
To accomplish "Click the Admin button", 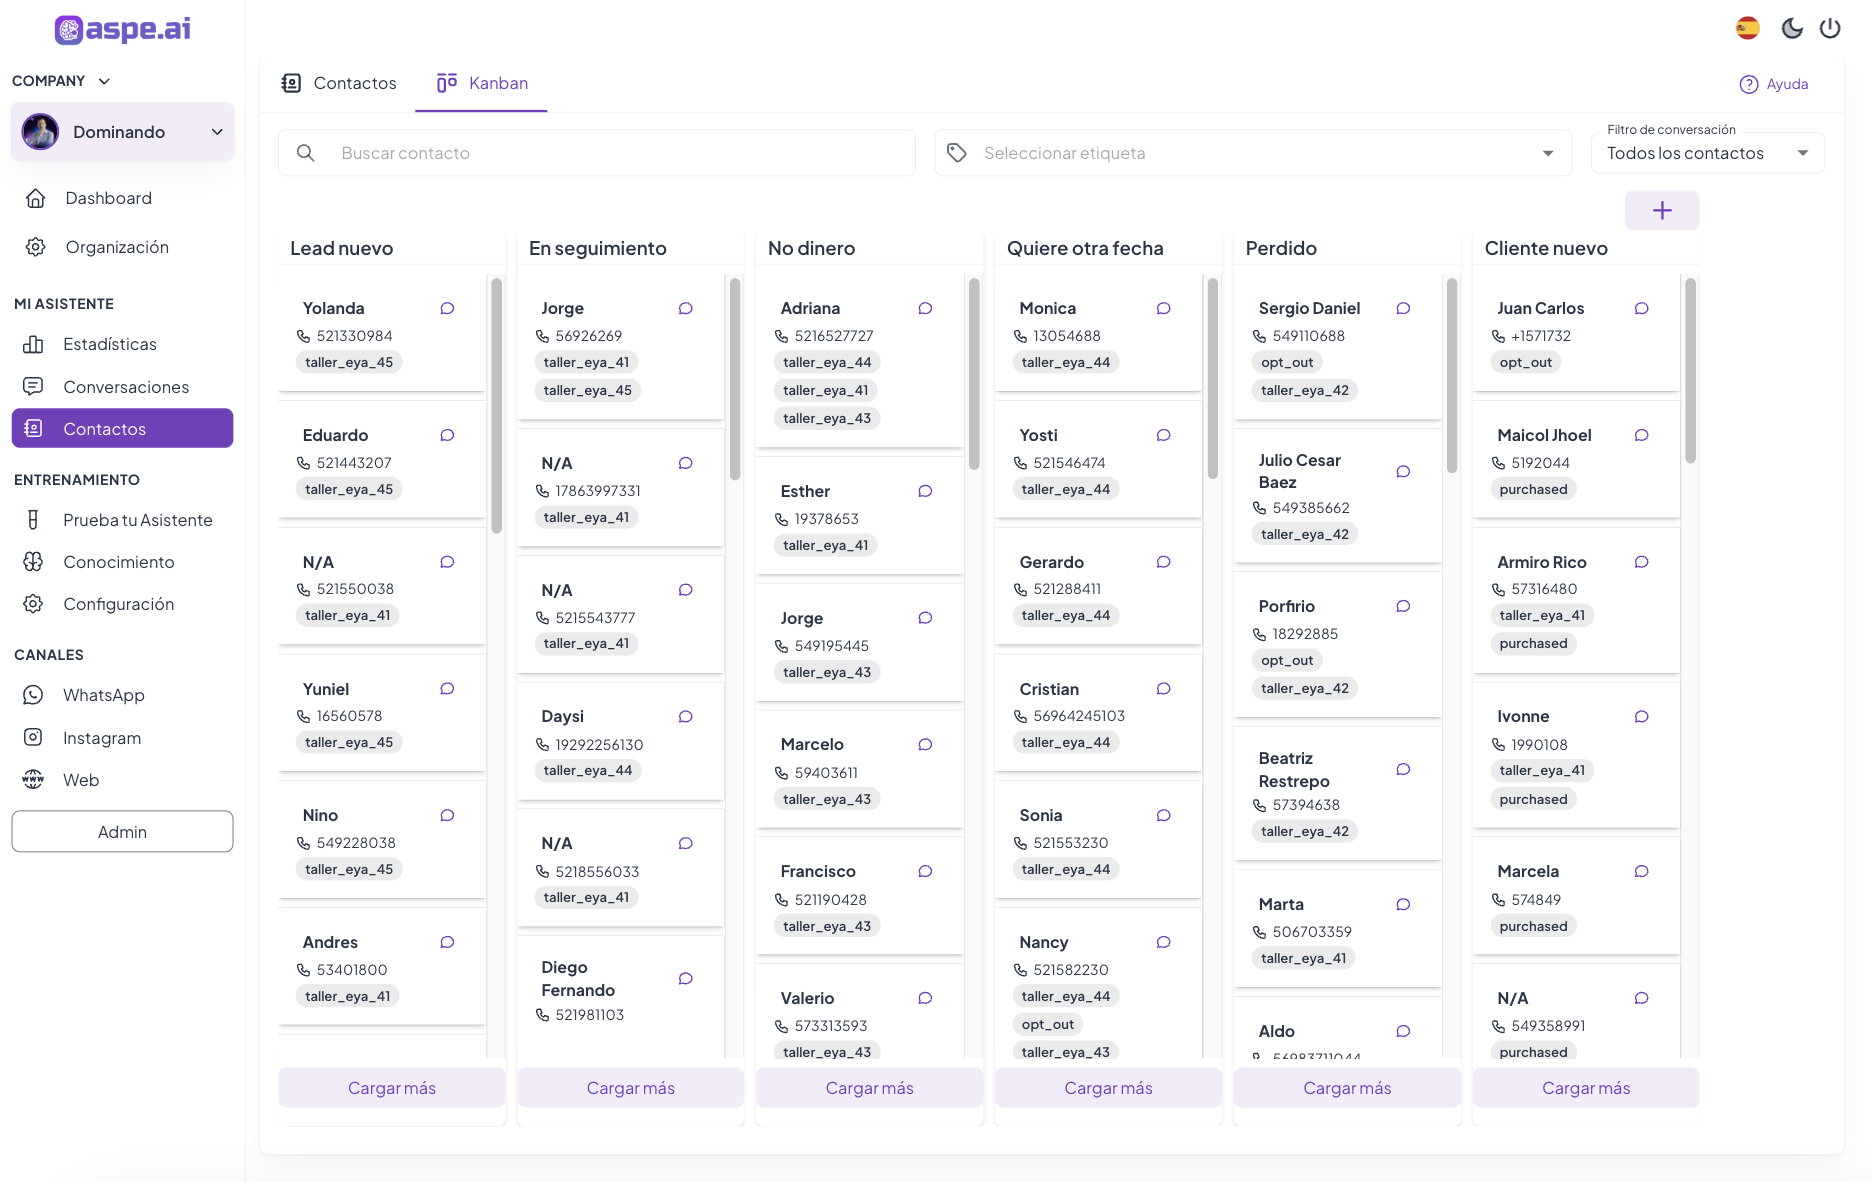I will pos(122,832).
